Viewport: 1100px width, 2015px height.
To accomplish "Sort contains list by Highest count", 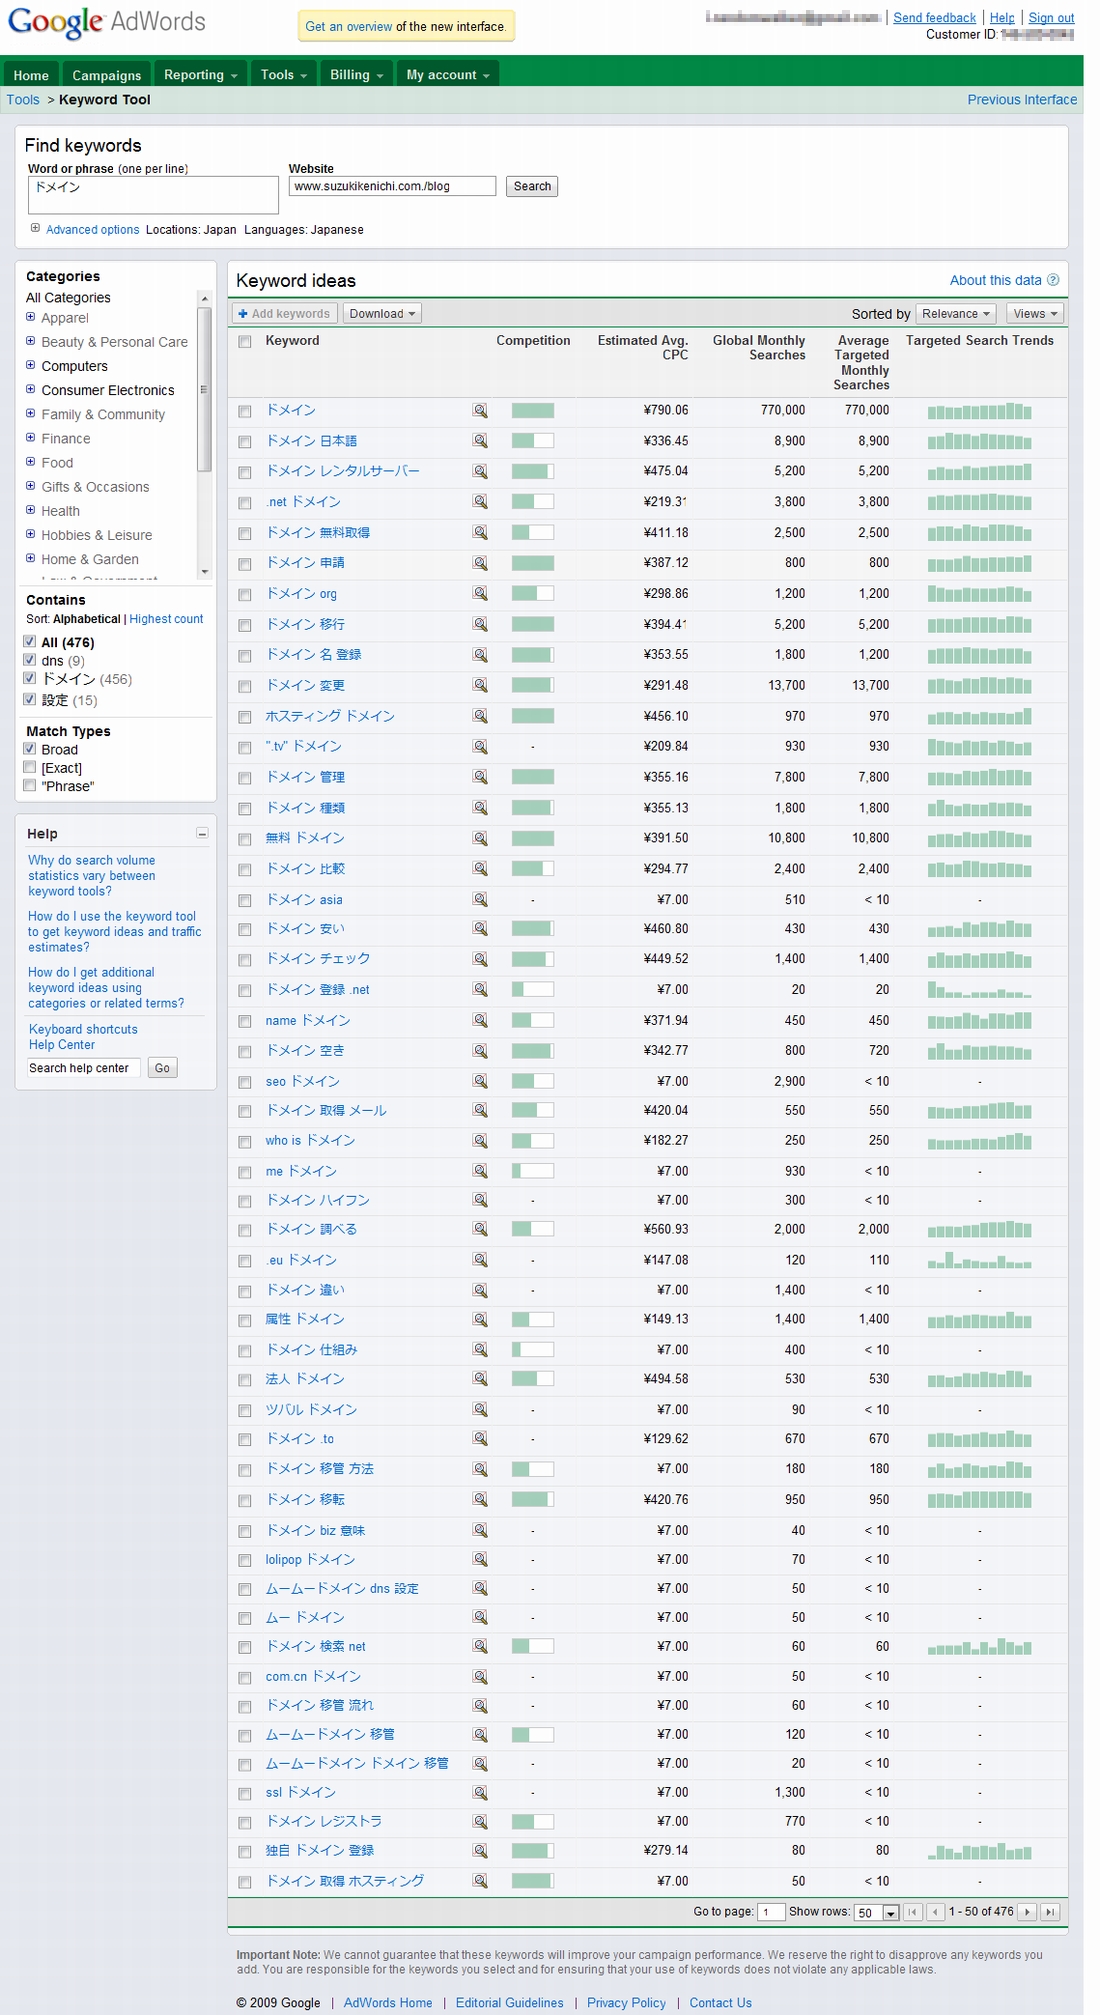I will tap(166, 619).
